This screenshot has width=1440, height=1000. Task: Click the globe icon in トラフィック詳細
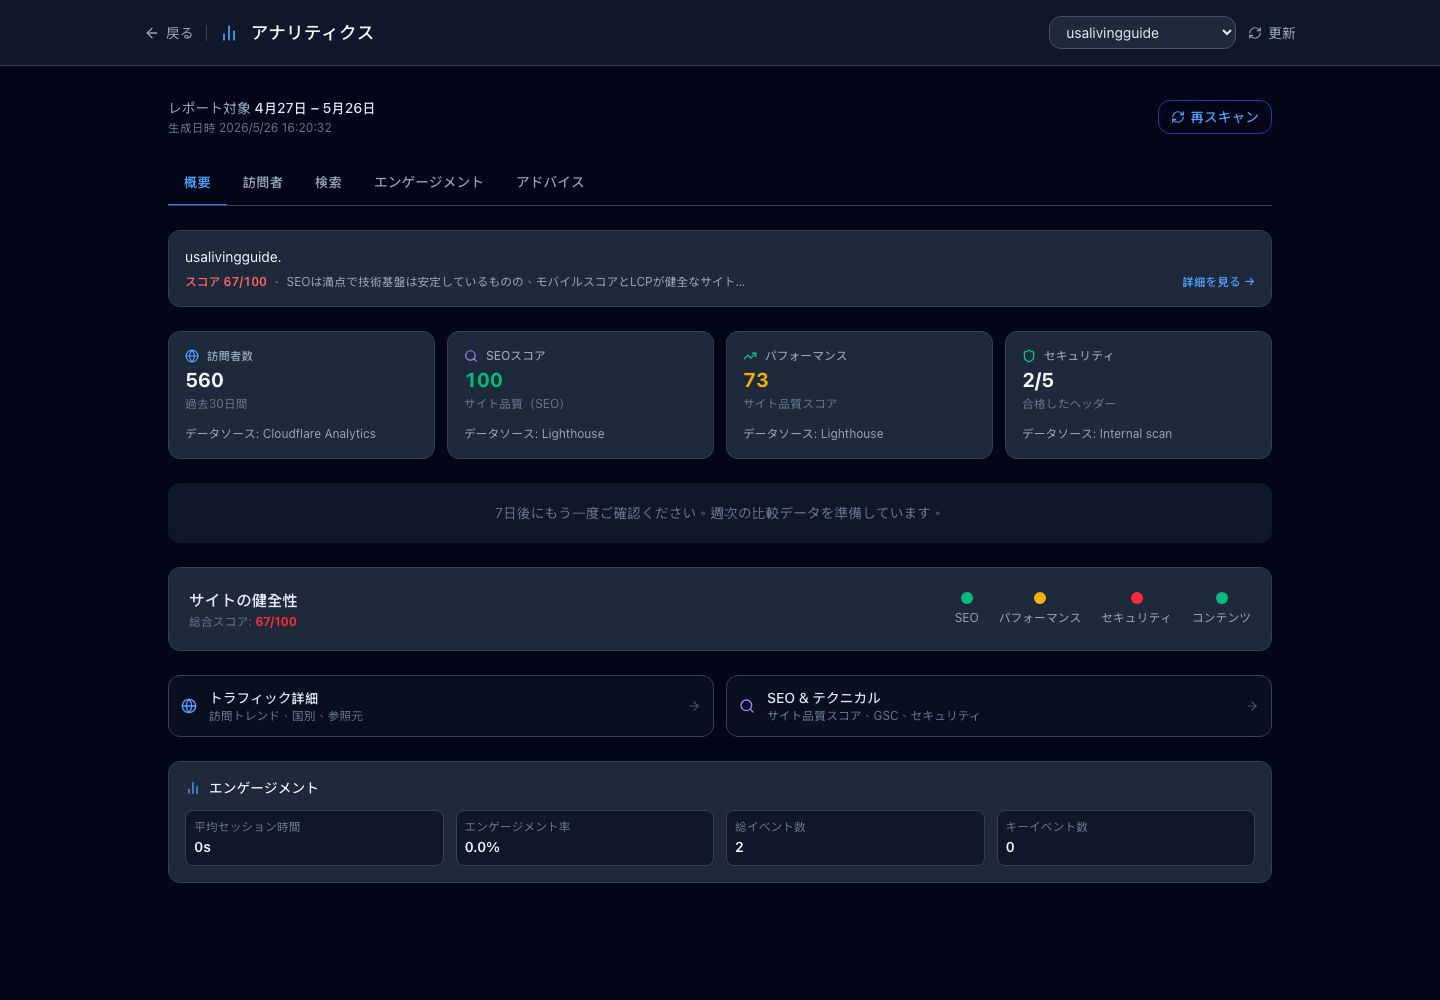pyautogui.click(x=189, y=706)
